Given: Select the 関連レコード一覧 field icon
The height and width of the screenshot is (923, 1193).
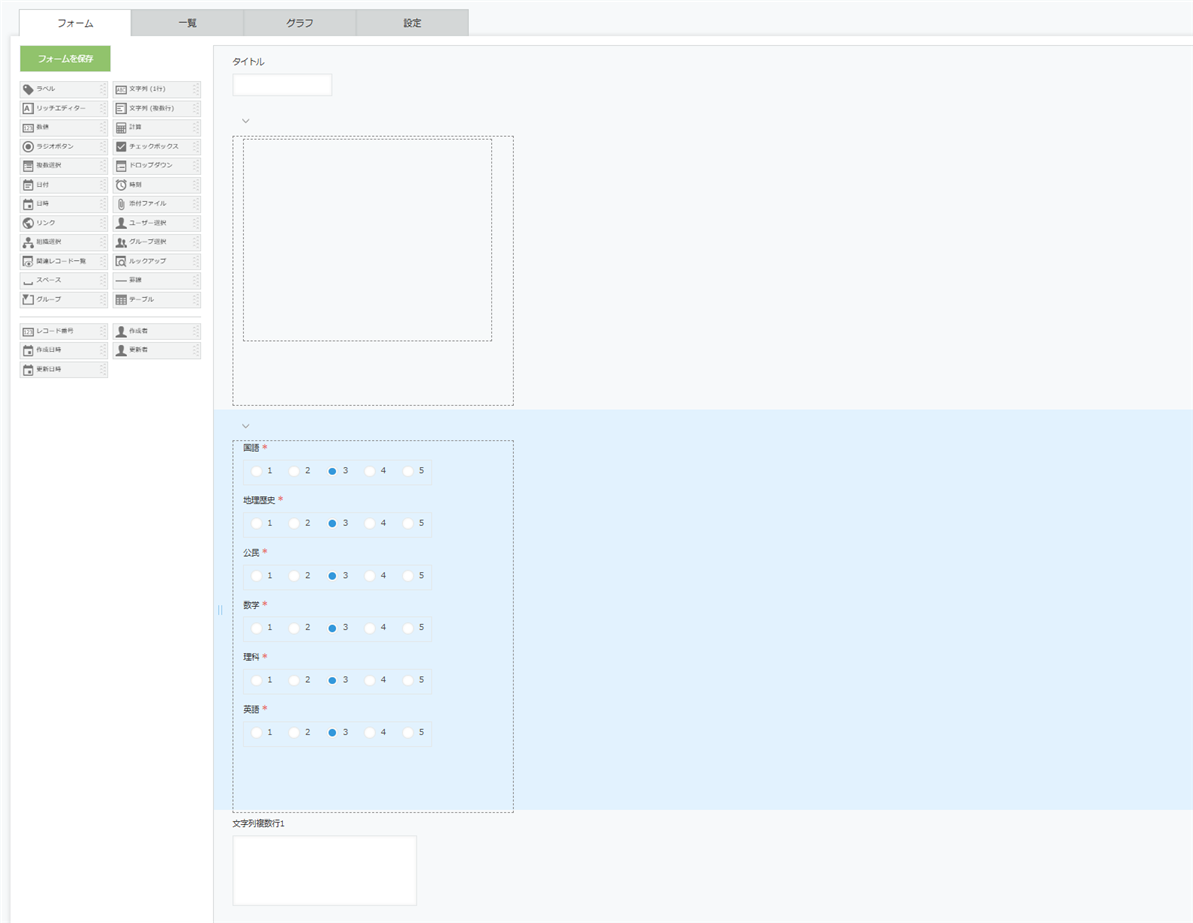Looking at the screenshot, I should (x=28, y=261).
